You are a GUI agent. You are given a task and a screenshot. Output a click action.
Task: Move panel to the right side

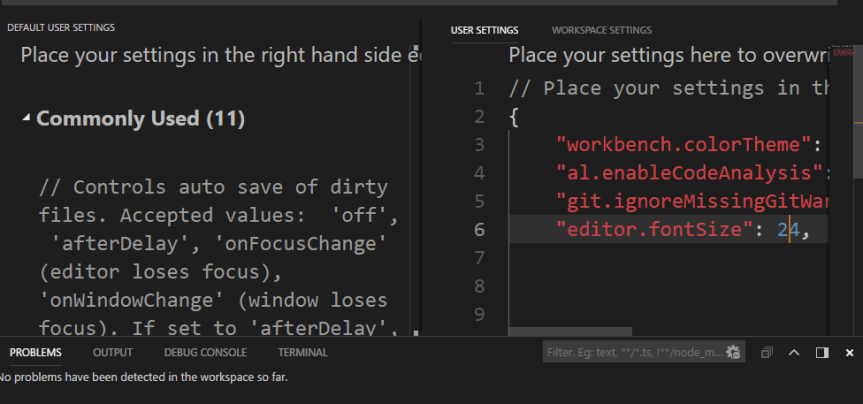pyautogui.click(x=822, y=352)
